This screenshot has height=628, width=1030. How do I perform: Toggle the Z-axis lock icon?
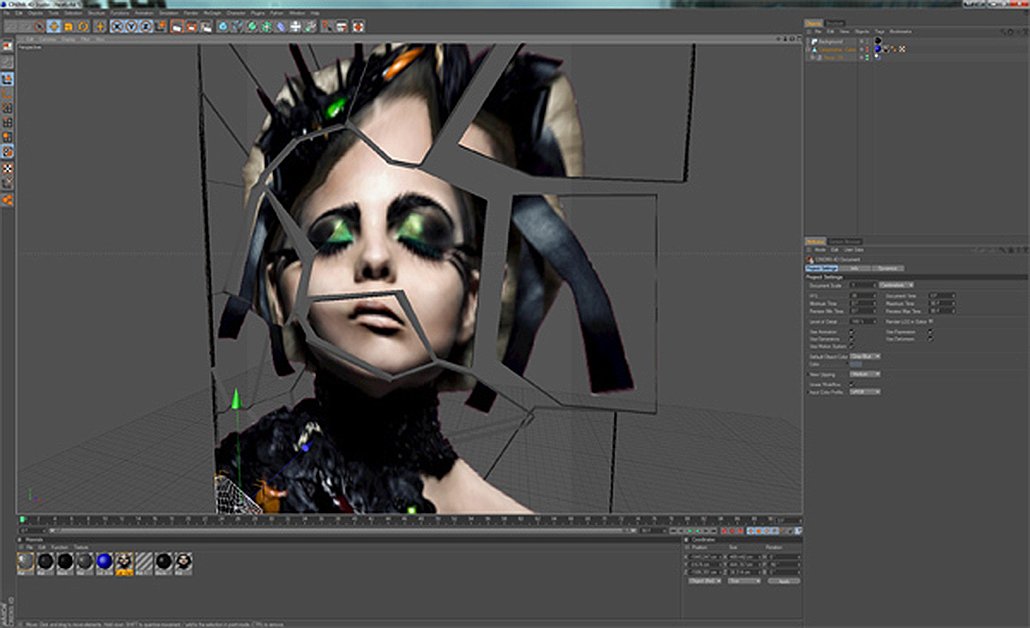[146, 26]
